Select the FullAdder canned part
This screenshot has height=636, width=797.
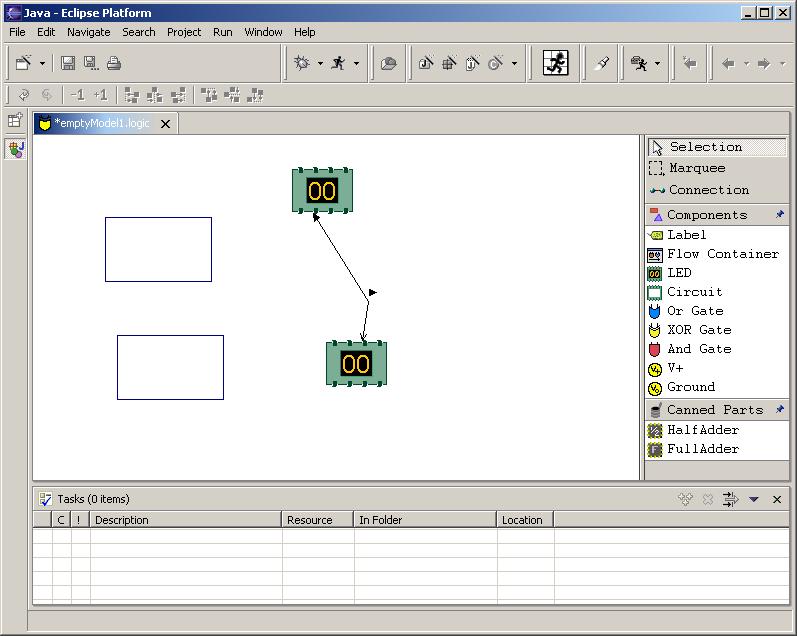[717, 449]
